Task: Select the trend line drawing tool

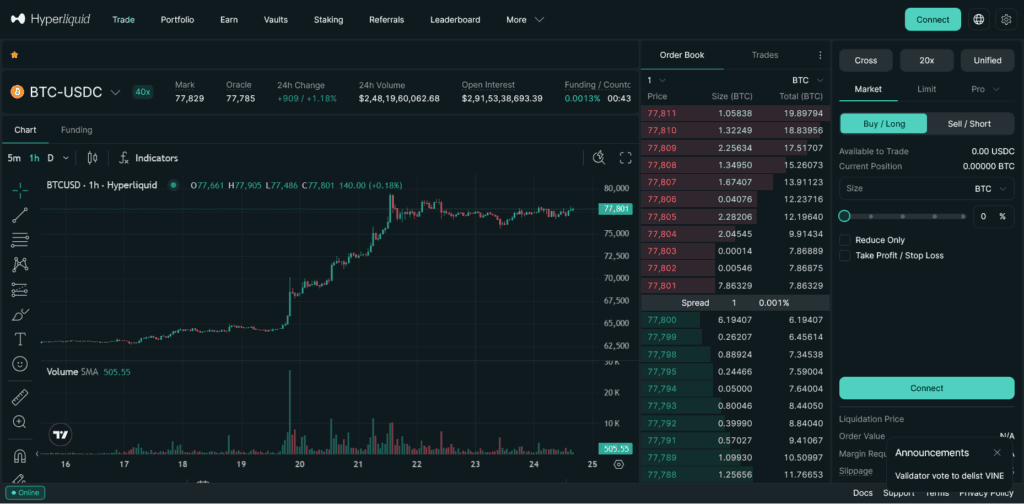Action: coord(20,215)
